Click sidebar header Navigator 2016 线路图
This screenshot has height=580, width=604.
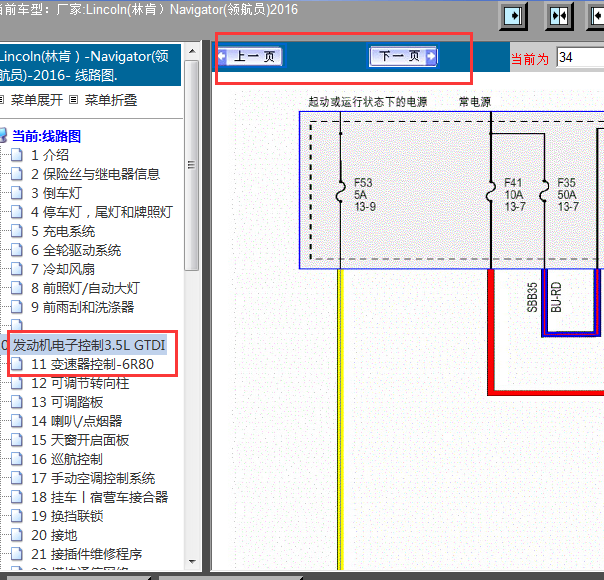[90, 65]
